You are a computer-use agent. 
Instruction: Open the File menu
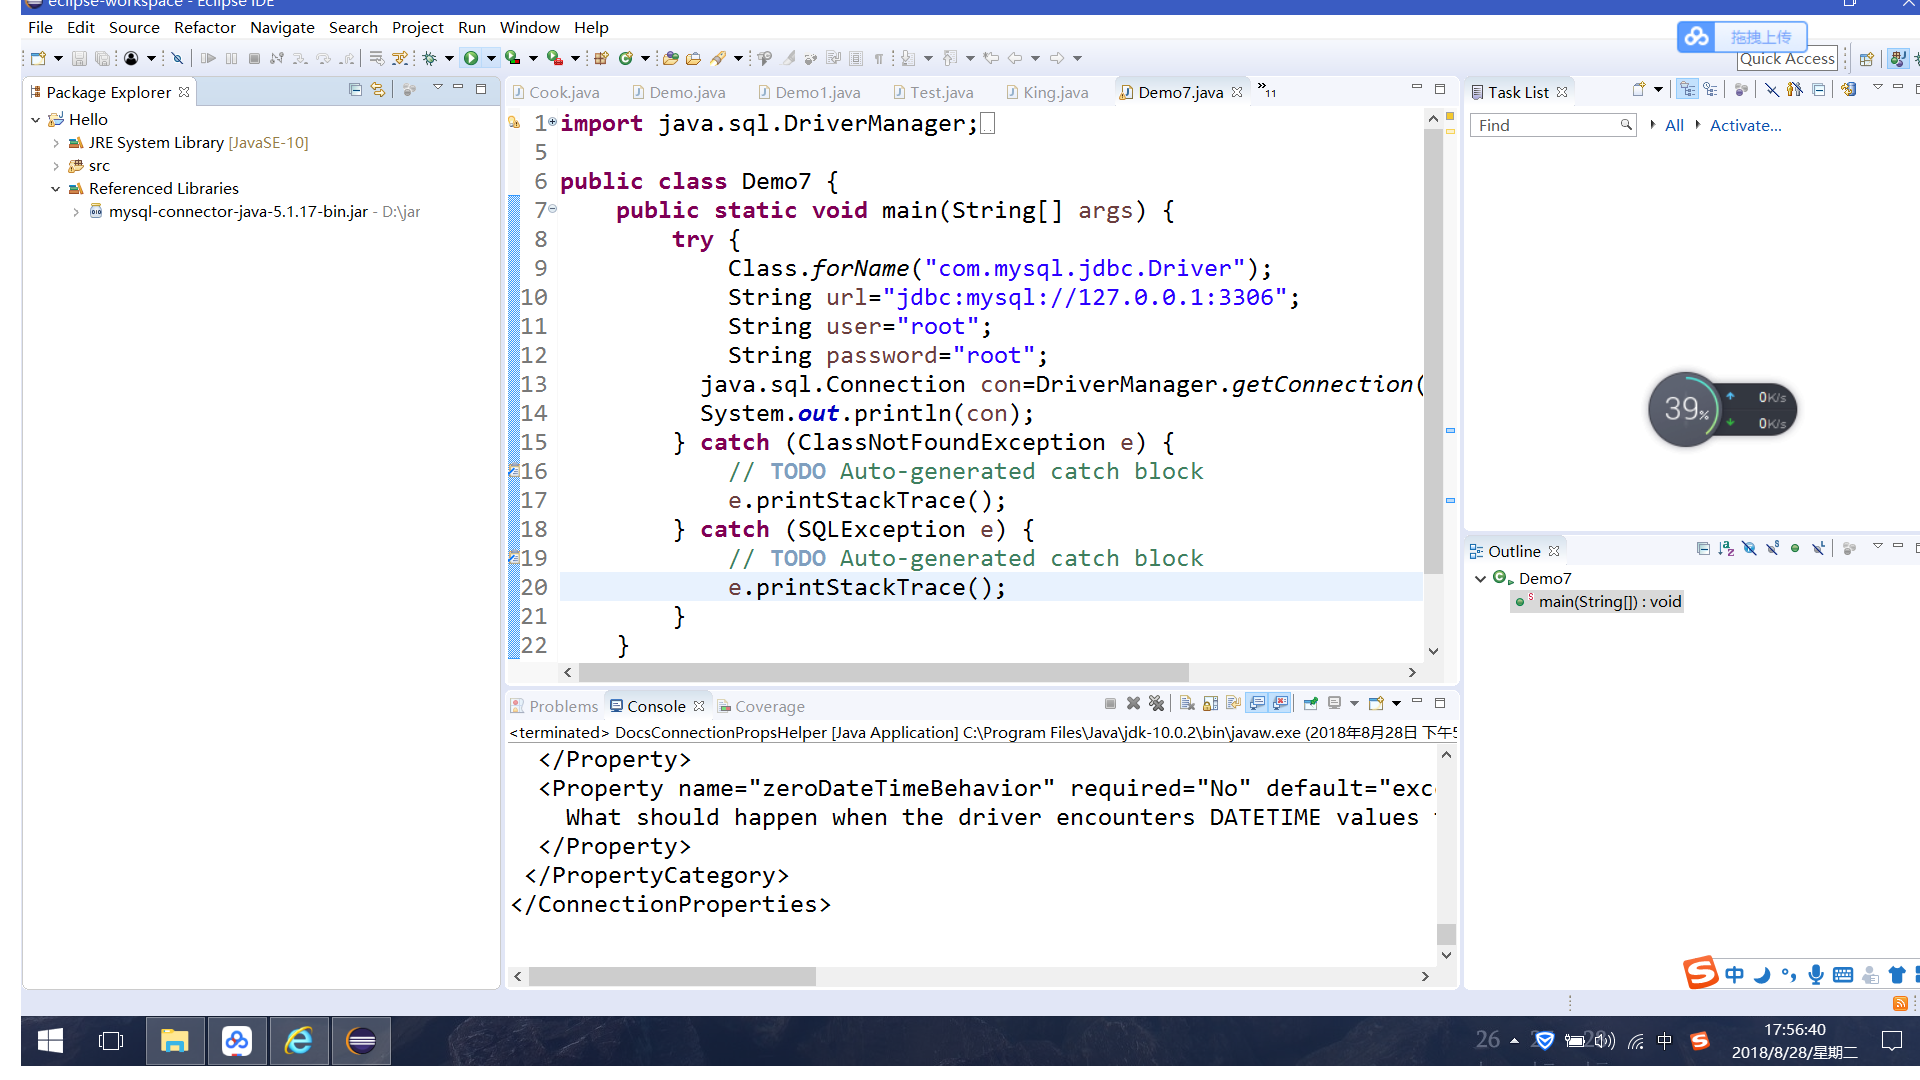pyautogui.click(x=40, y=27)
